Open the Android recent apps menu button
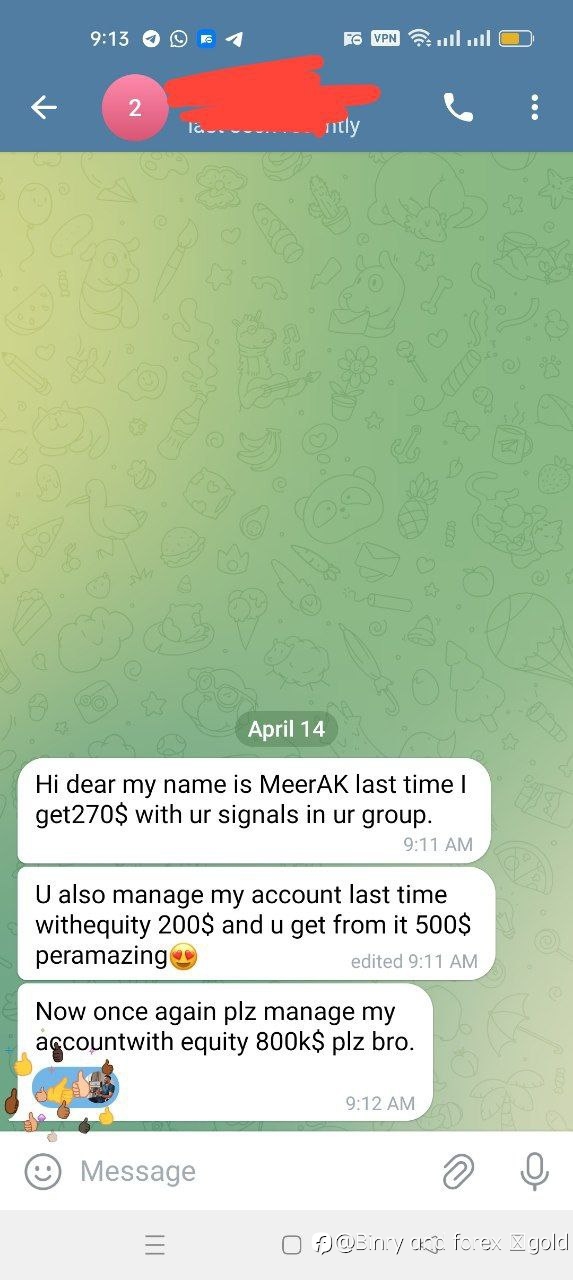Viewport: 573px width, 1280px height. tap(155, 1245)
